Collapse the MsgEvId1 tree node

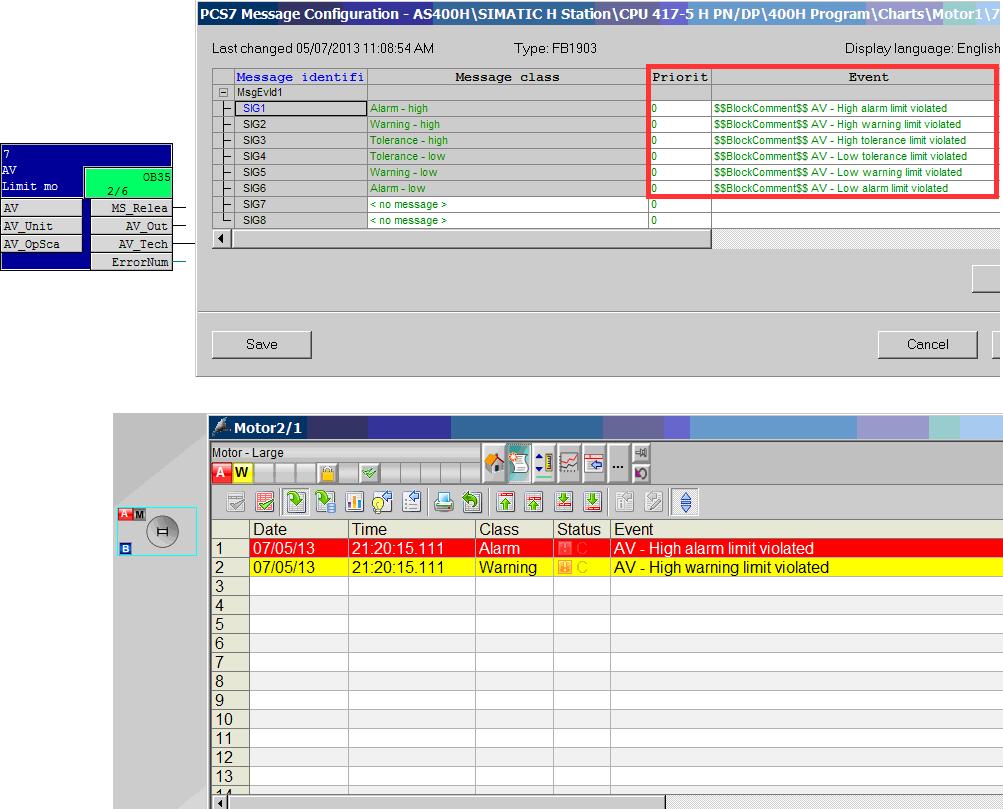(x=223, y=93)
